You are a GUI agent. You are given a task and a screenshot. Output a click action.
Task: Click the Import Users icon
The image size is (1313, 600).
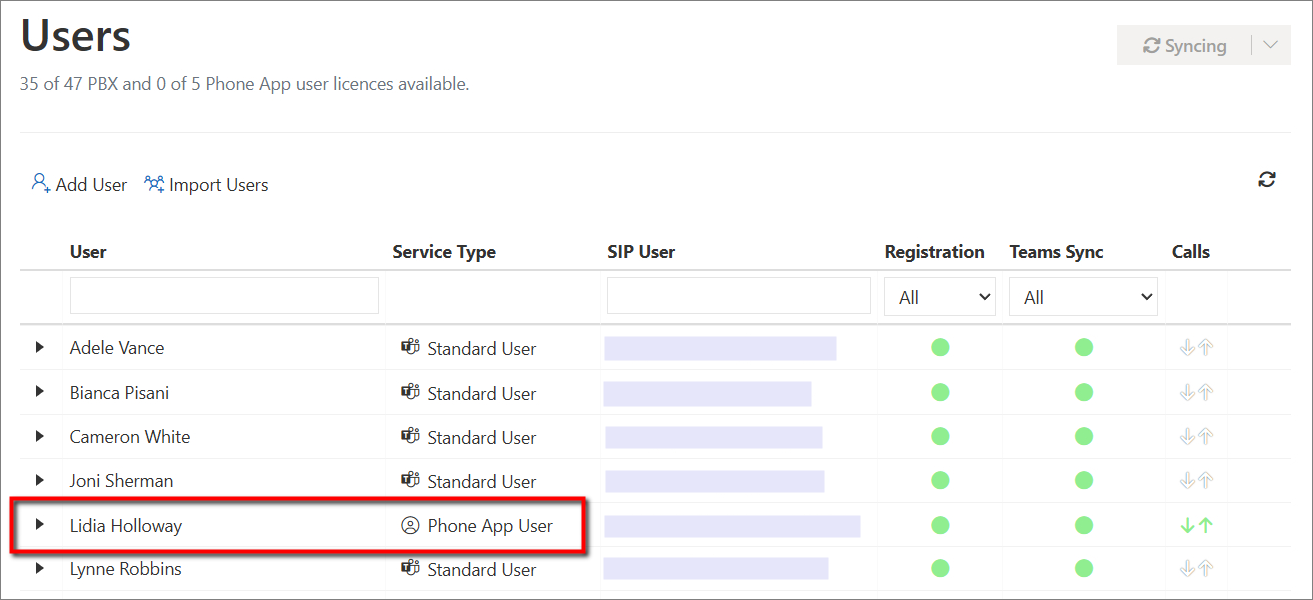pyautogui.click(x=154, y=184)
